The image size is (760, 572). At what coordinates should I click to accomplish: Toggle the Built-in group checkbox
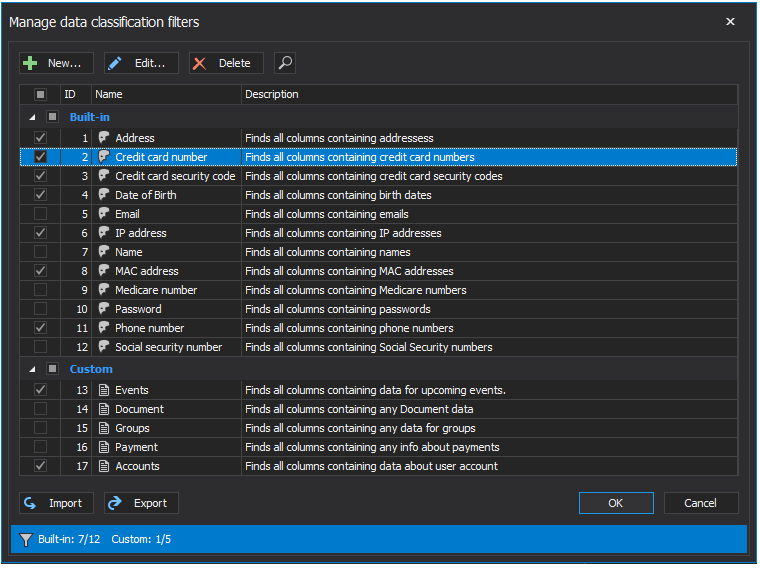52,117
